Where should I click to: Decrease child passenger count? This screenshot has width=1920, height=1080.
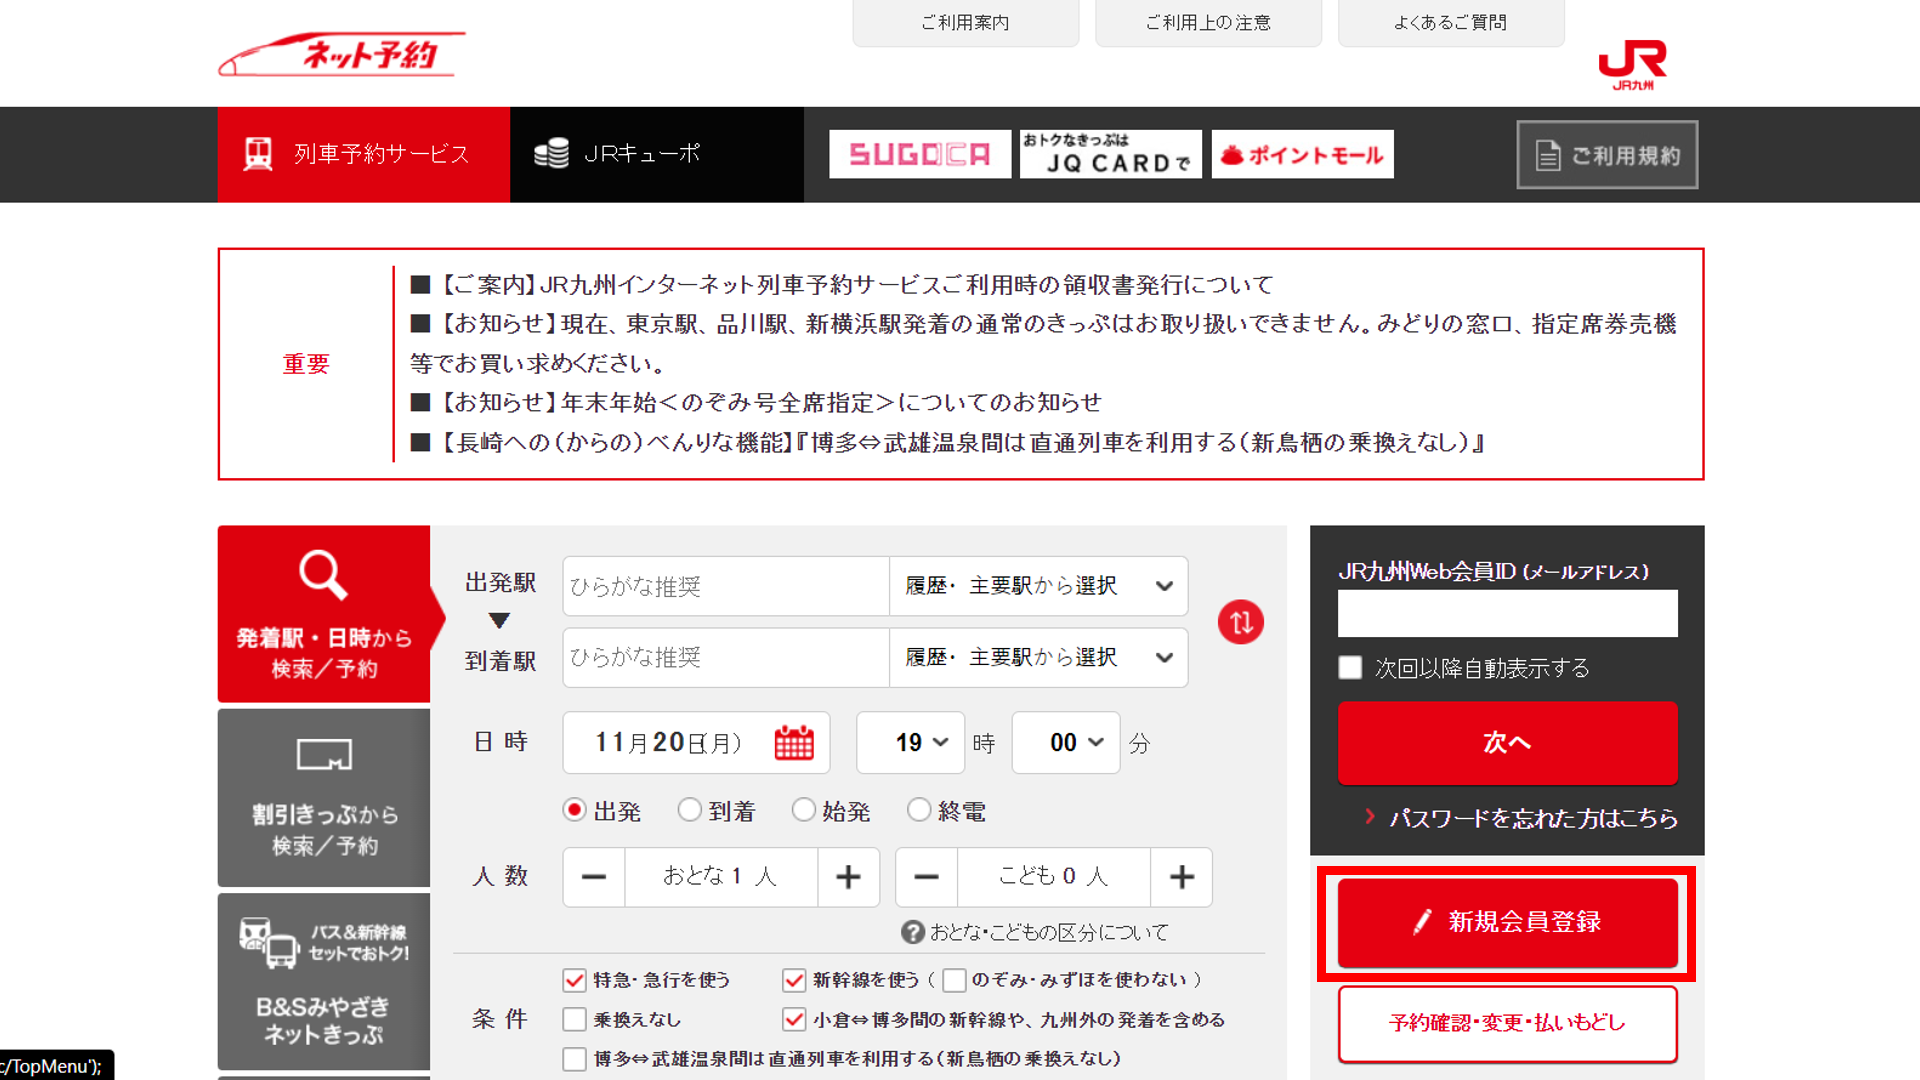927,877
